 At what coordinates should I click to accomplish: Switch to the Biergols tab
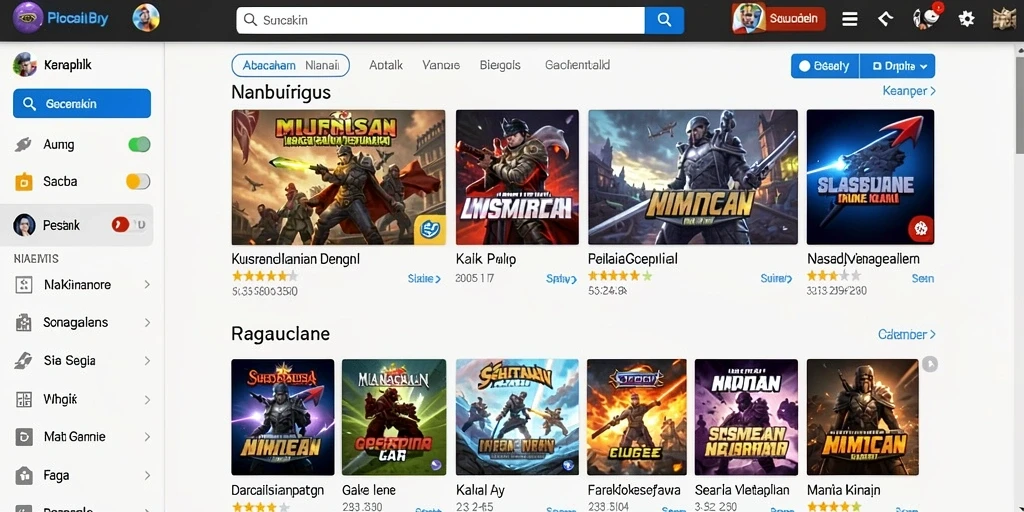[500, 65]
